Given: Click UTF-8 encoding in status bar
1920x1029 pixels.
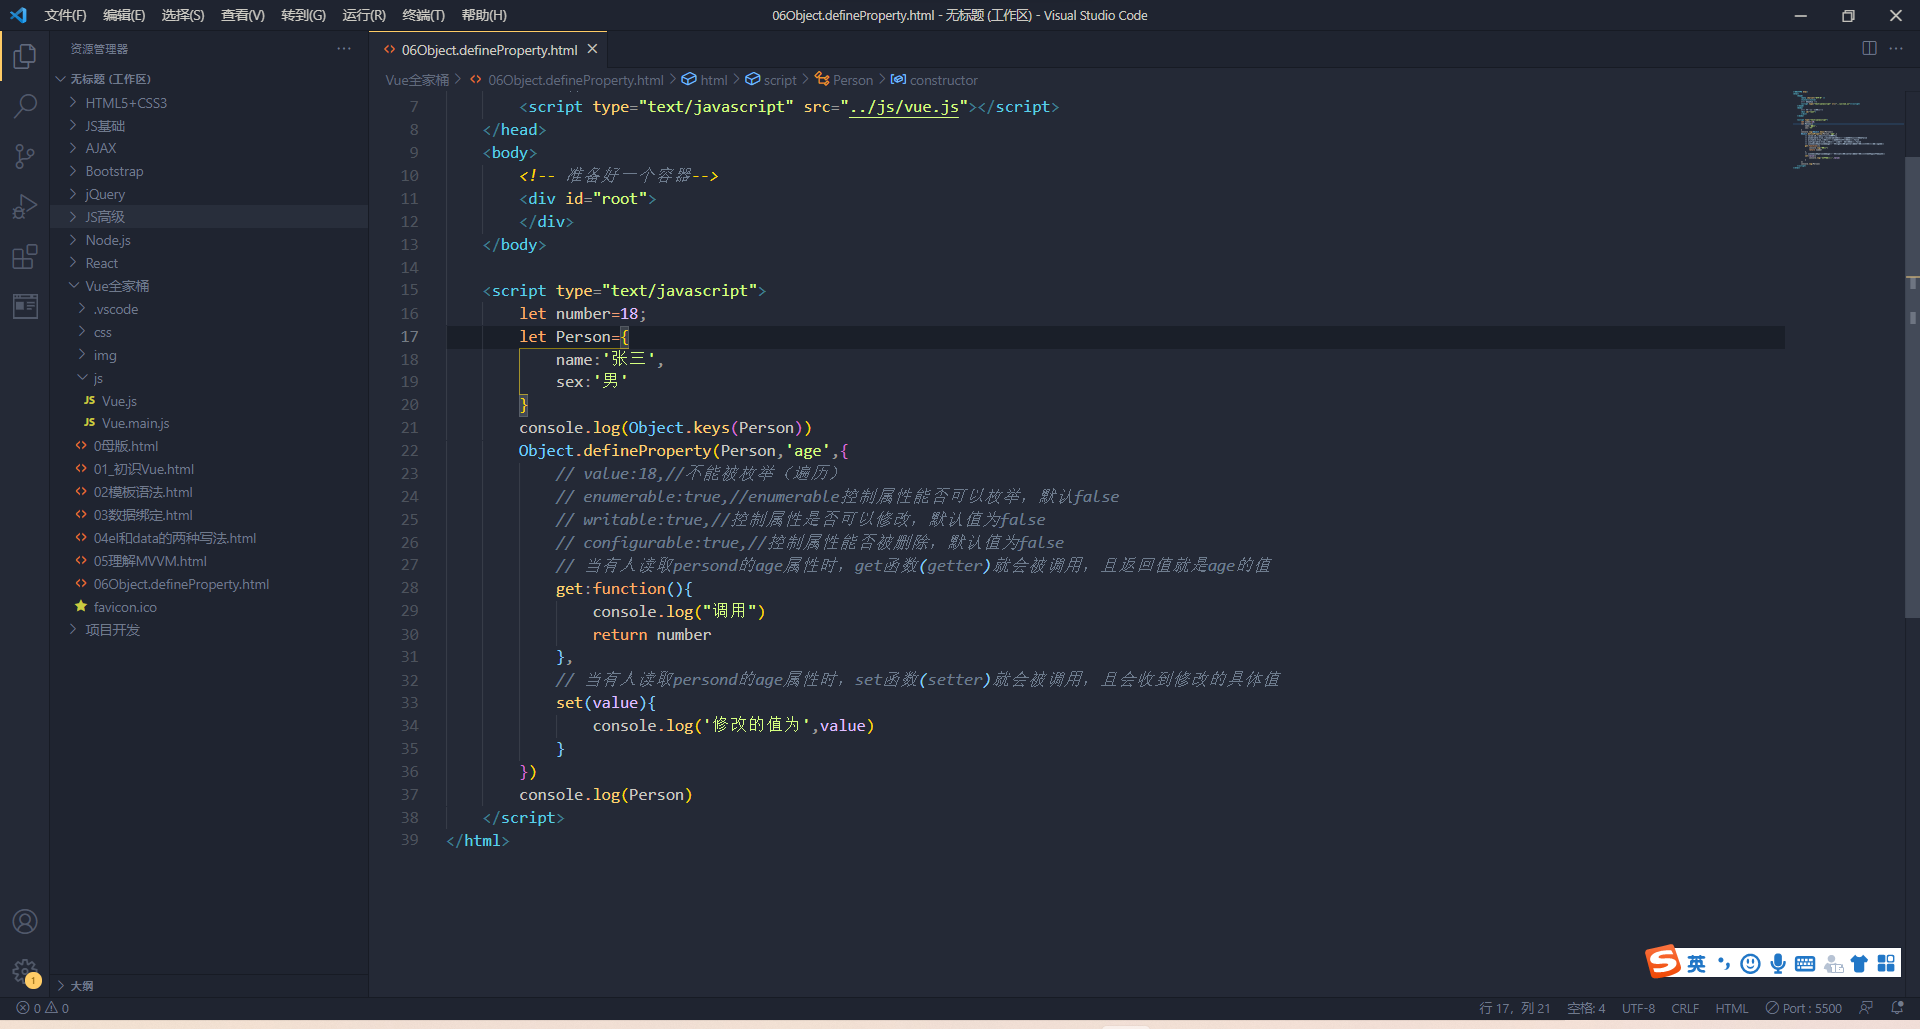Looking at the screenshot, I should tap(1637, 1008).
